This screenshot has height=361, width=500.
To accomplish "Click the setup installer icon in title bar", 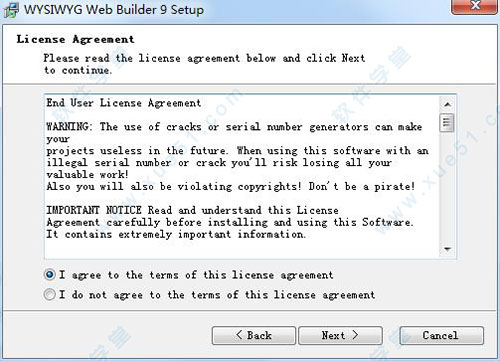I will pos(11,9).
